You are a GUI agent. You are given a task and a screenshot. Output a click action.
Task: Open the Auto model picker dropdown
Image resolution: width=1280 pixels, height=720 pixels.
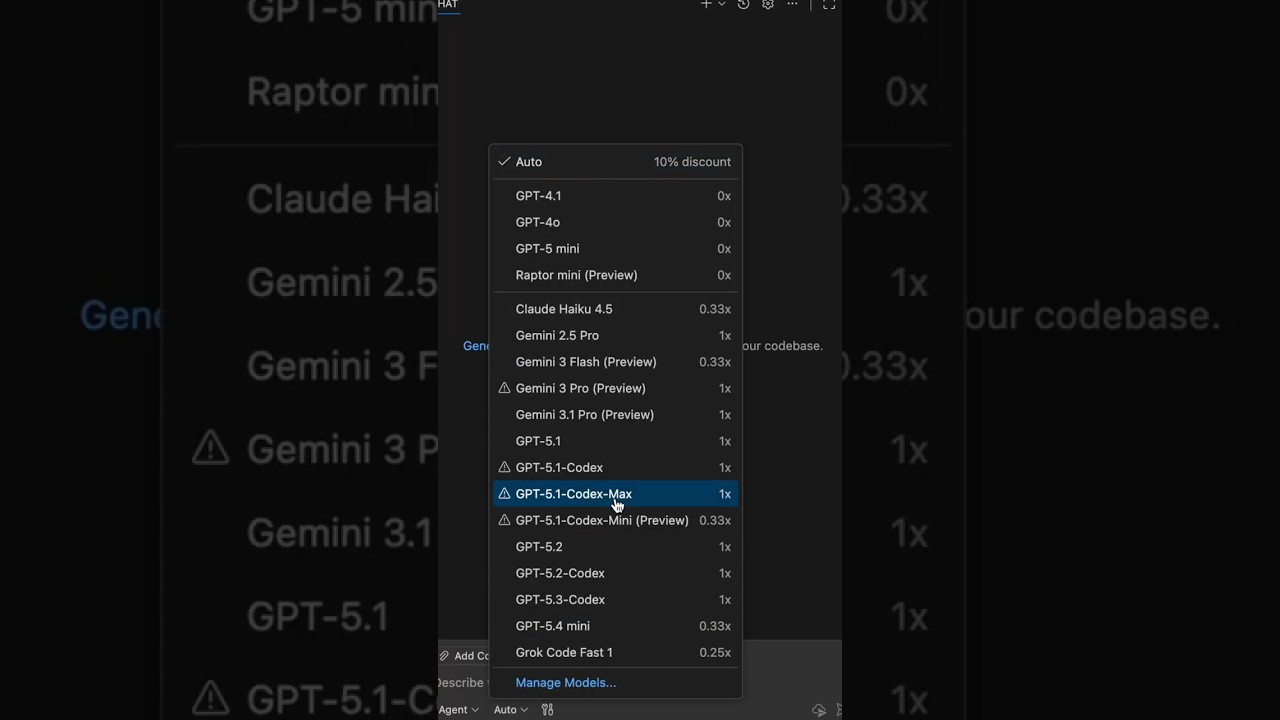coord(511,710)
